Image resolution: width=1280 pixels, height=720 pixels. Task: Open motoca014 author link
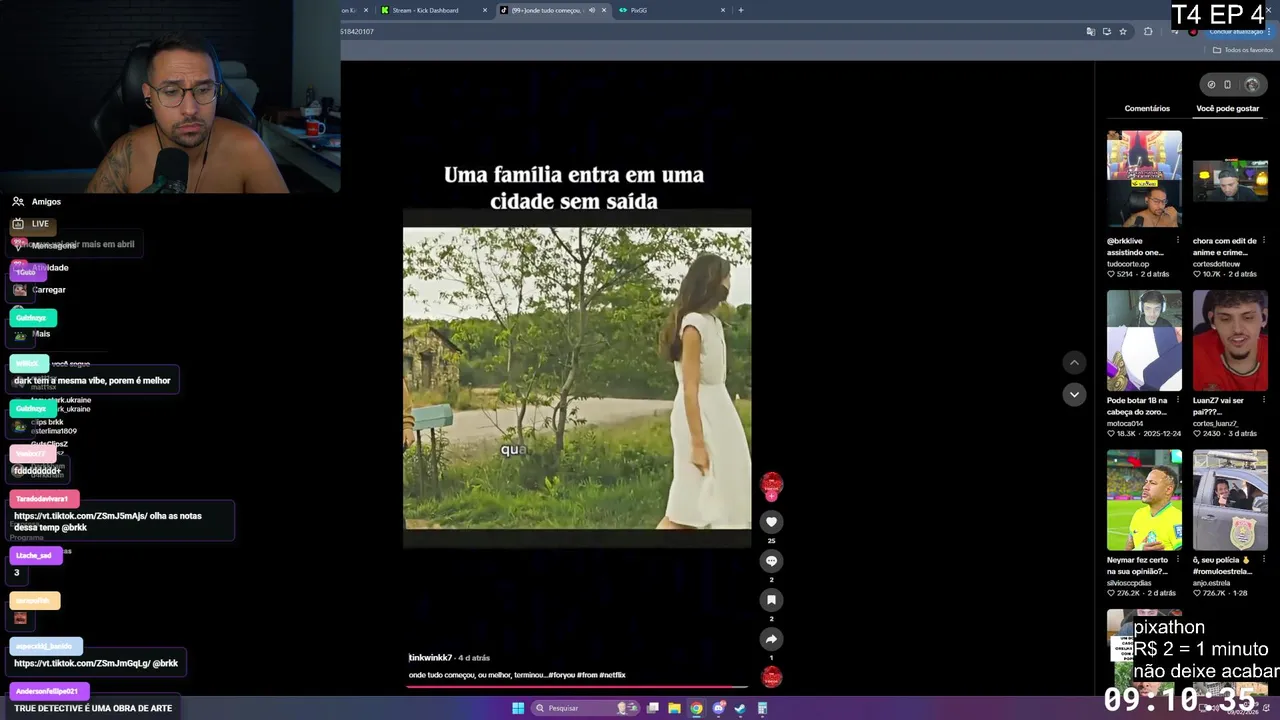[1125, 423]
